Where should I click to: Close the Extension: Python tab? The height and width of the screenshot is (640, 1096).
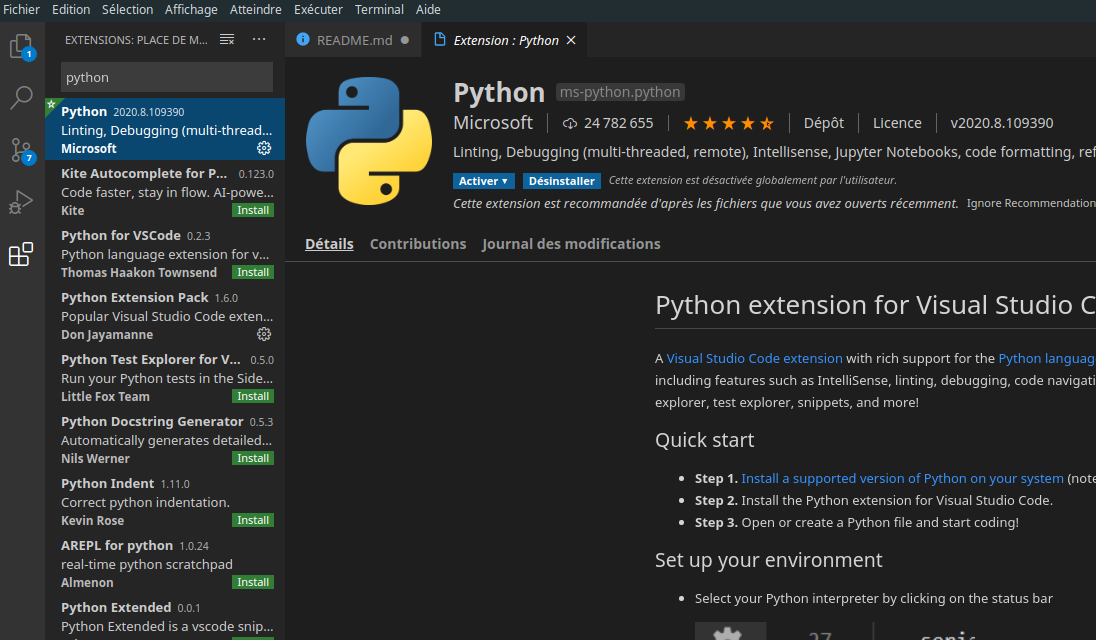pyautogui.click(x=571, y=41)
